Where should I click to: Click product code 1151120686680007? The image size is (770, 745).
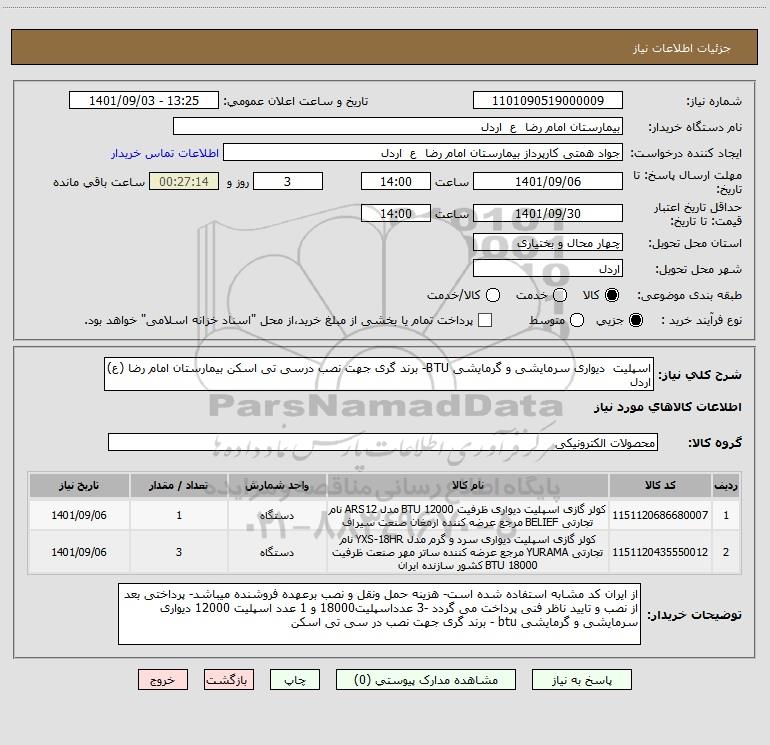(x=660, y=515)
